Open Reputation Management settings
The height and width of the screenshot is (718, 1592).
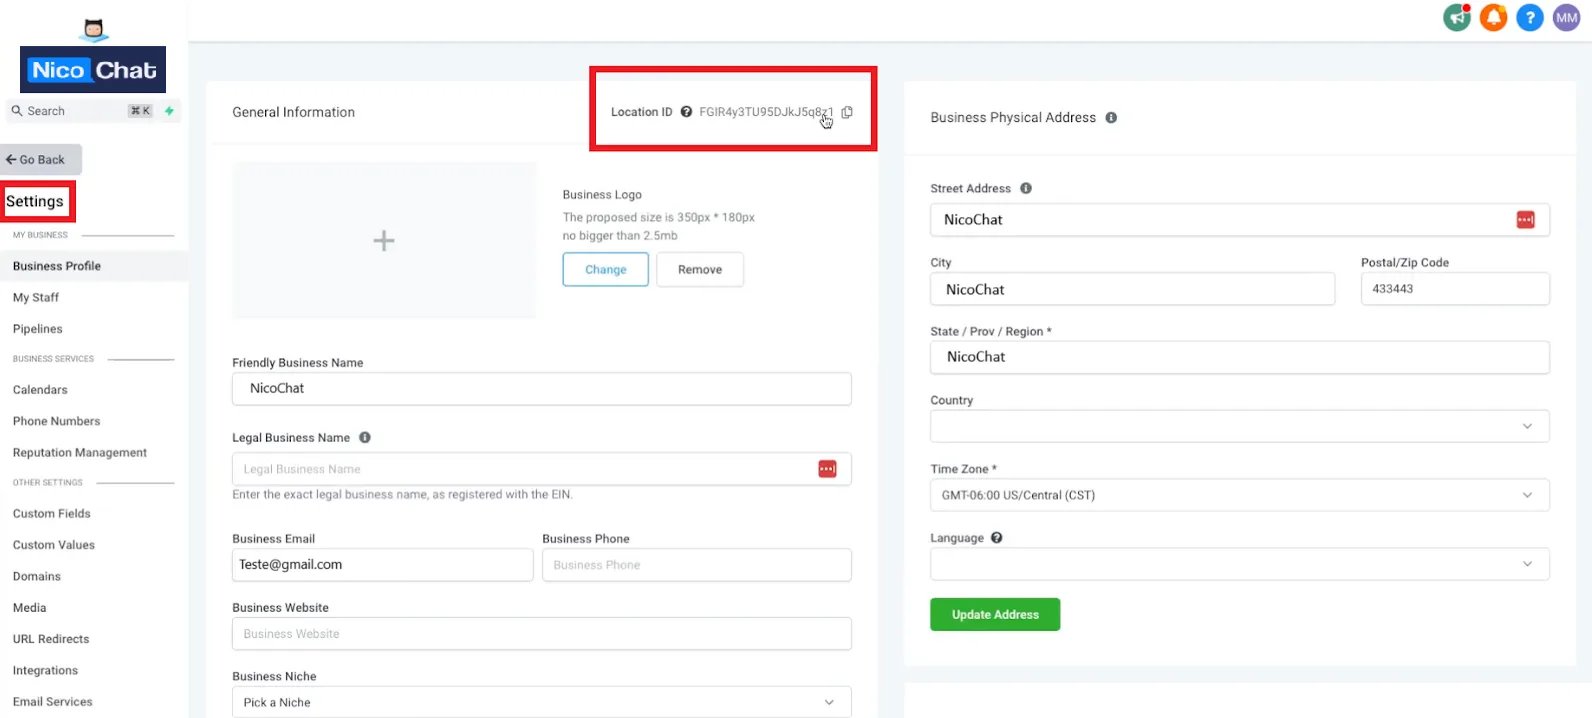tap(80, 453)
